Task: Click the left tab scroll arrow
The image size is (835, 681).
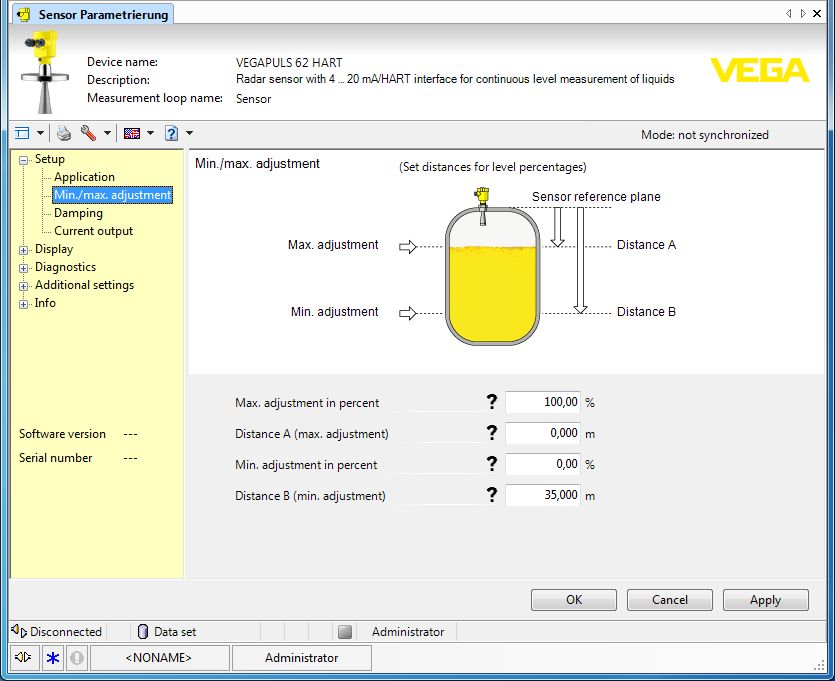Action: click(x=788, y=14)
